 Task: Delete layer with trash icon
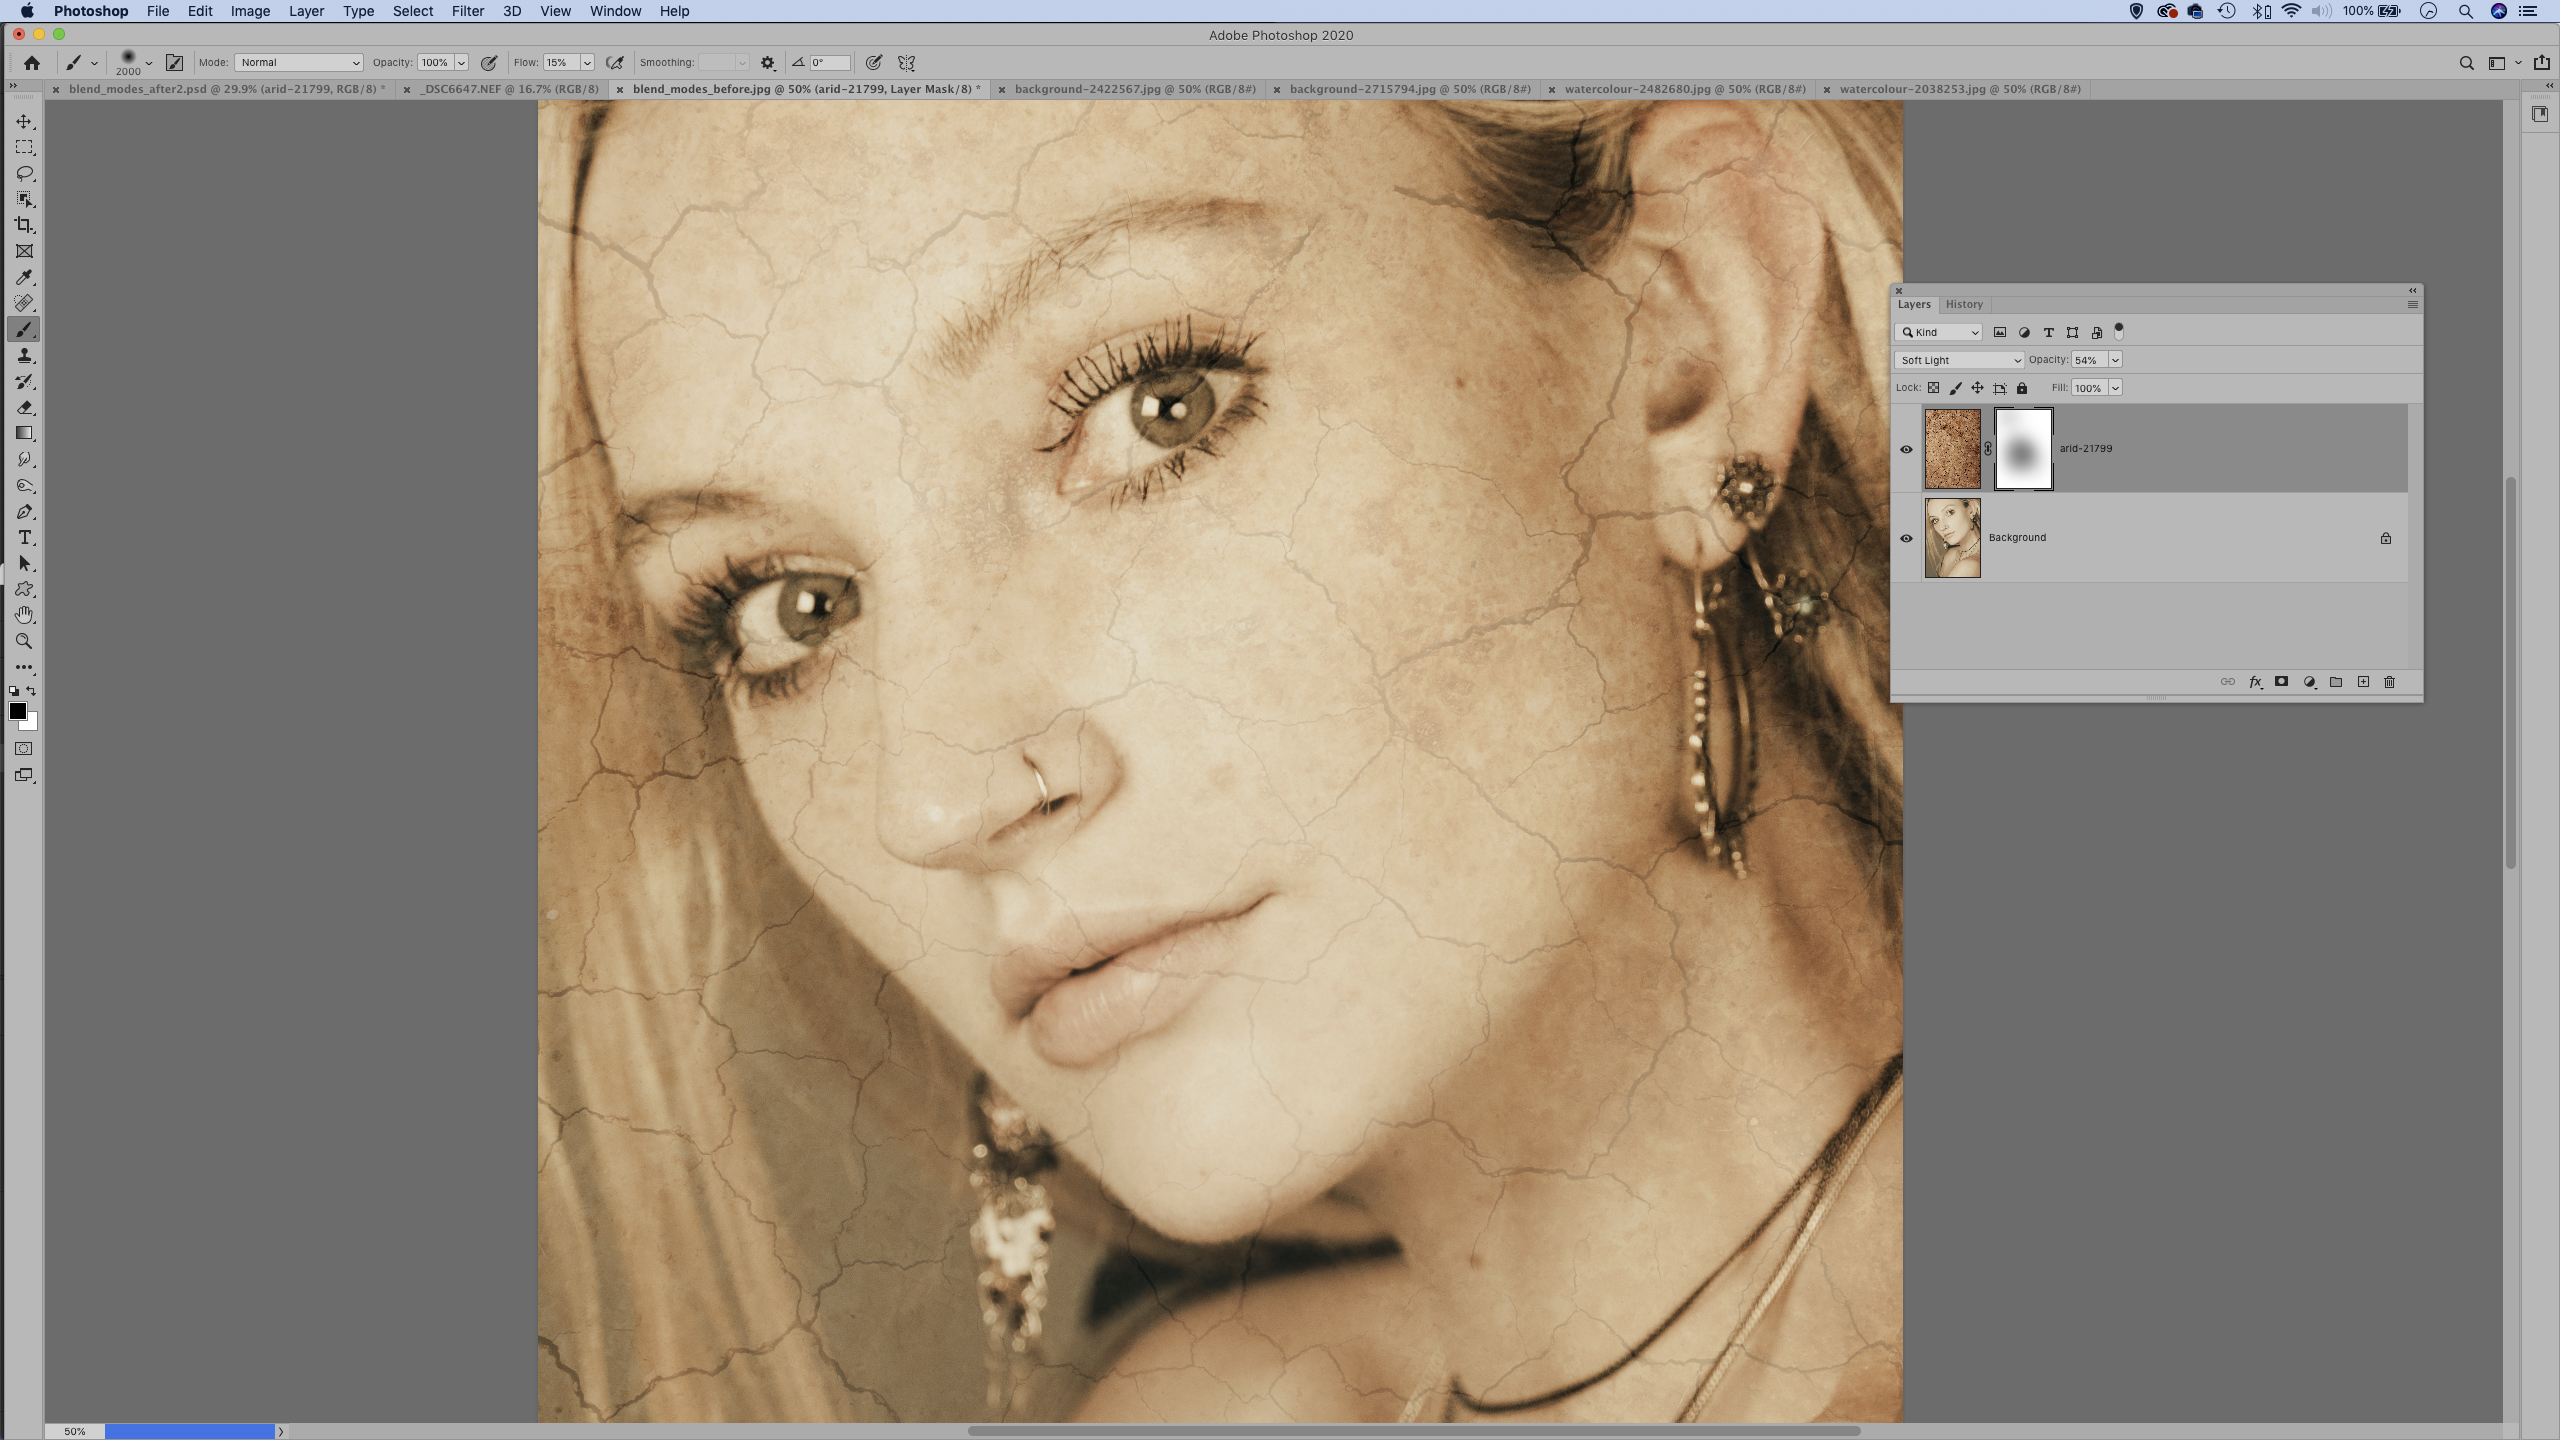click(x=2390, y=682)
